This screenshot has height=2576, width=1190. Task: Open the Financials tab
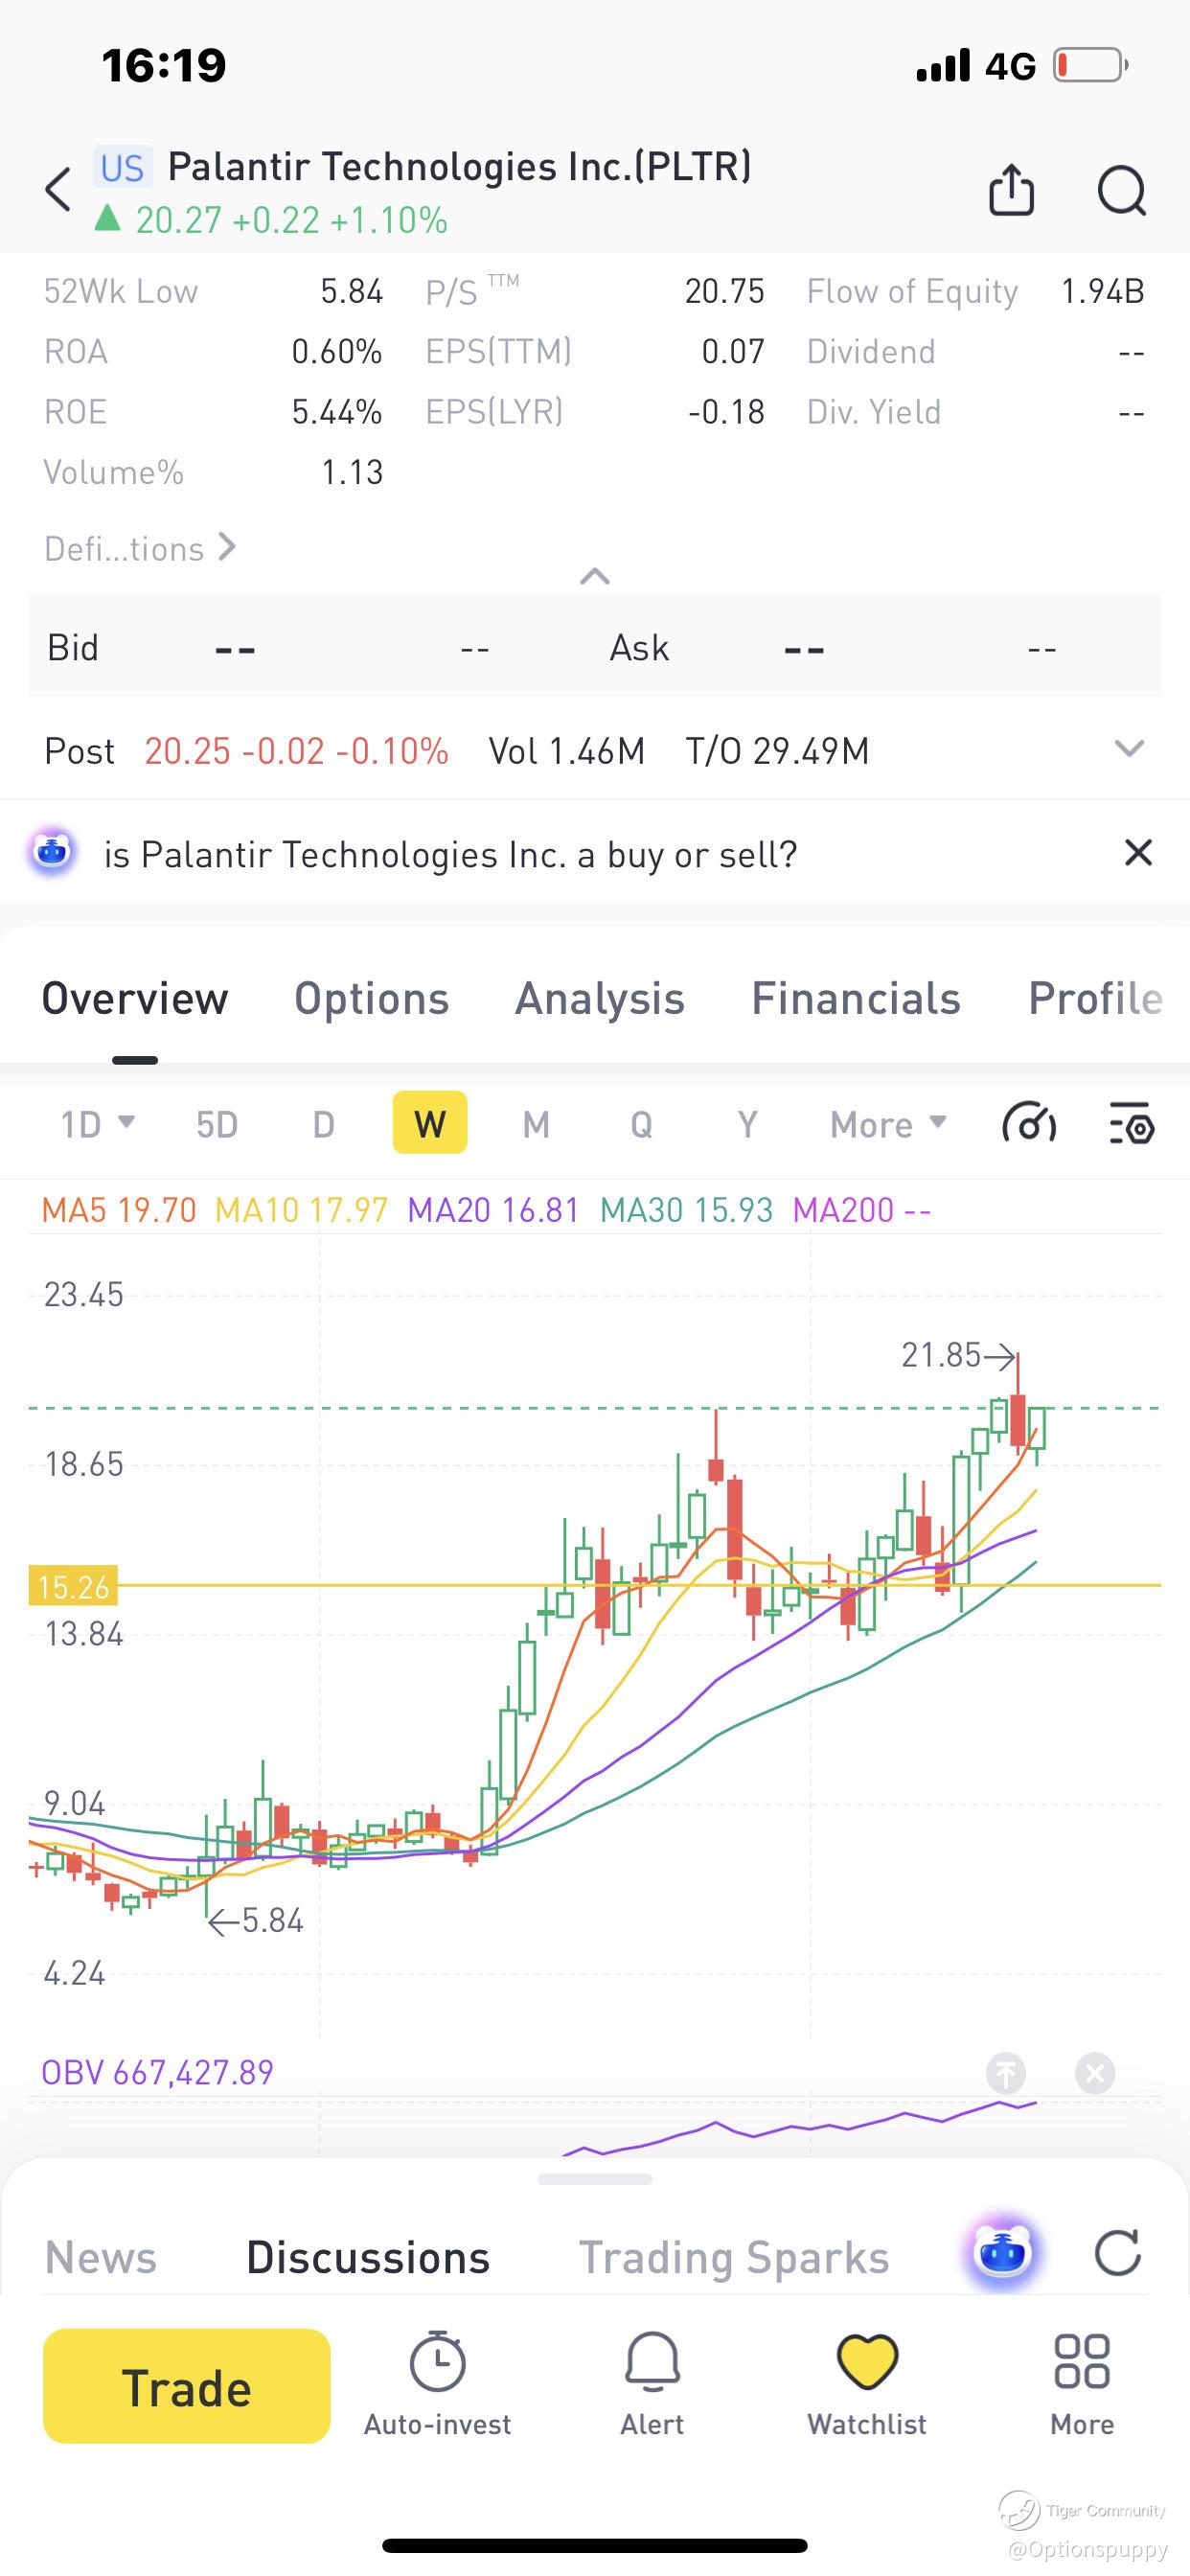coord(856,998)
